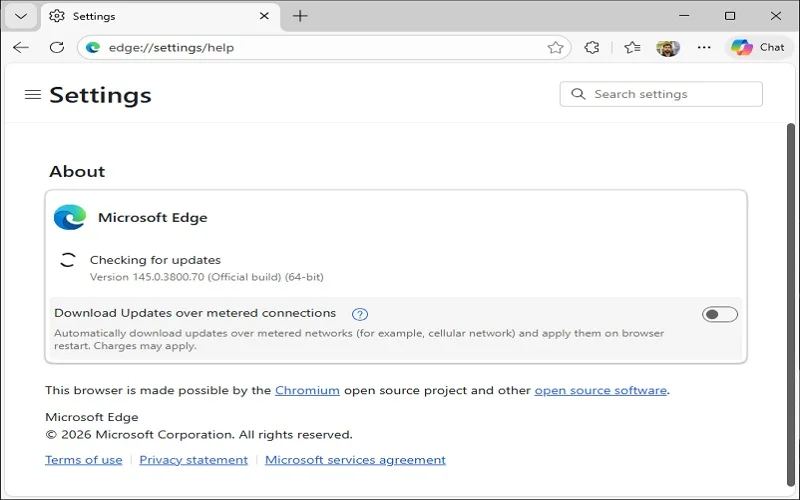Click the 'Checking for updates' text
This screenshot has height=500, width=800.
(x=155, y=260)
